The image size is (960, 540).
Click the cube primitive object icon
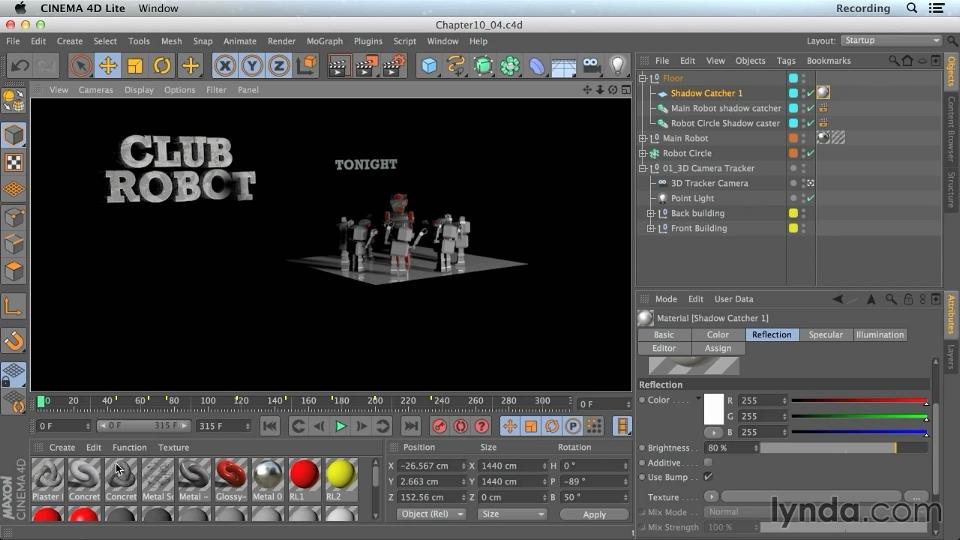429,66
